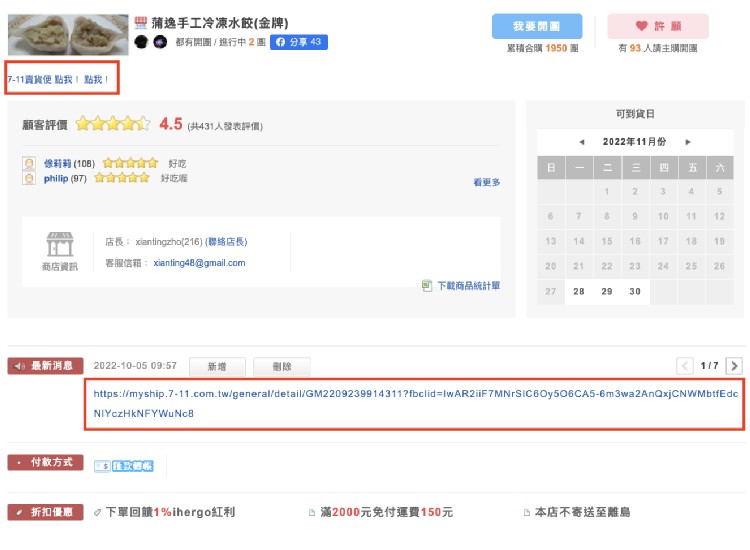Click the 新增 button in latest news
The height and width of the screenshot is (550, 750).
217,367
